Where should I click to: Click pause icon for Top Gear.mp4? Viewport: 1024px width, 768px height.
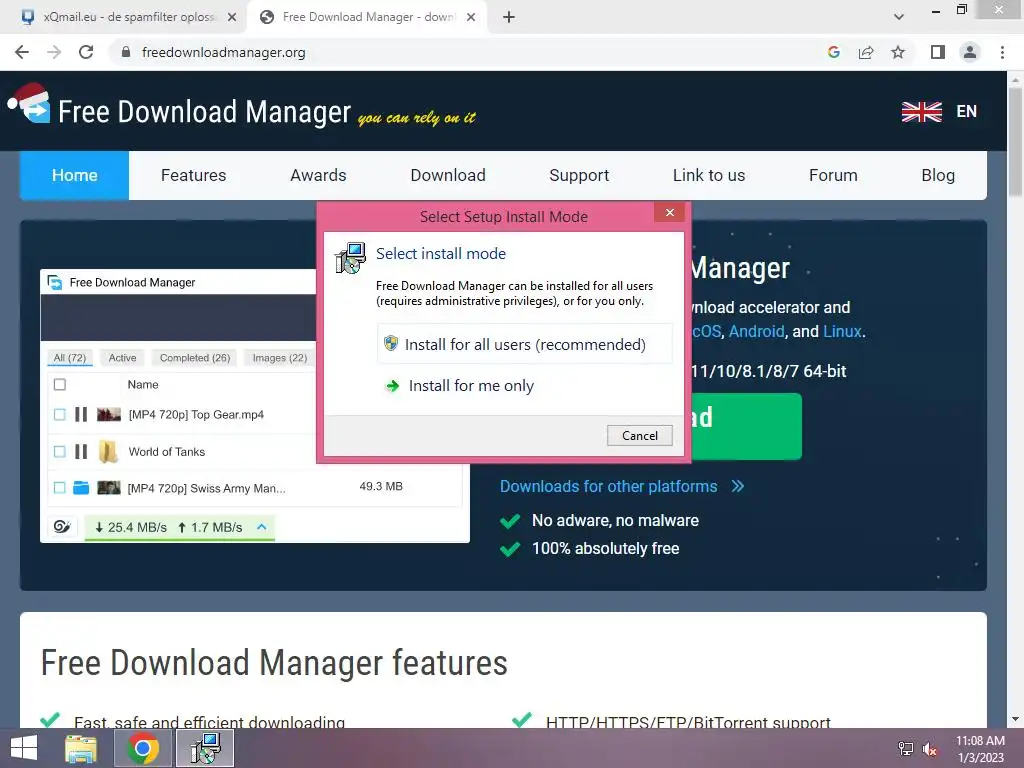(81, 415)
